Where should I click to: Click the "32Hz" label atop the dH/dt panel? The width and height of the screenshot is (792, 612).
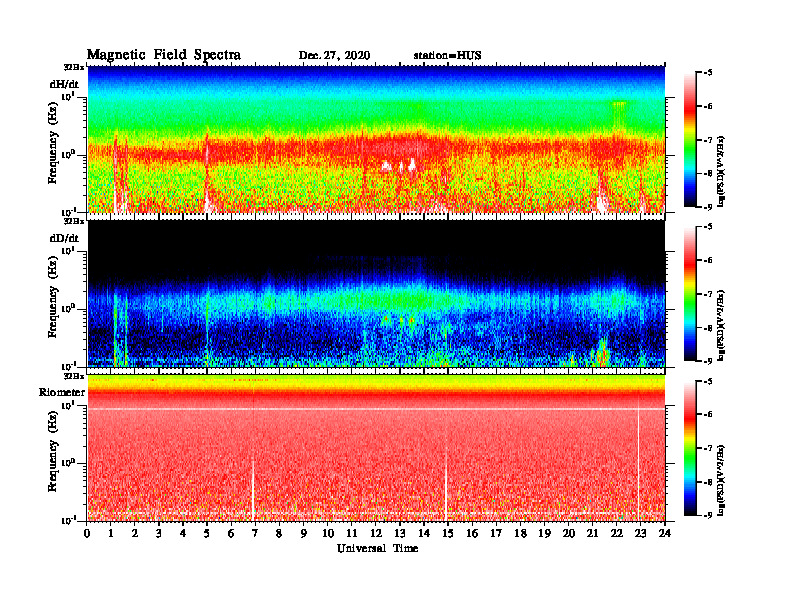pos(74,67)
